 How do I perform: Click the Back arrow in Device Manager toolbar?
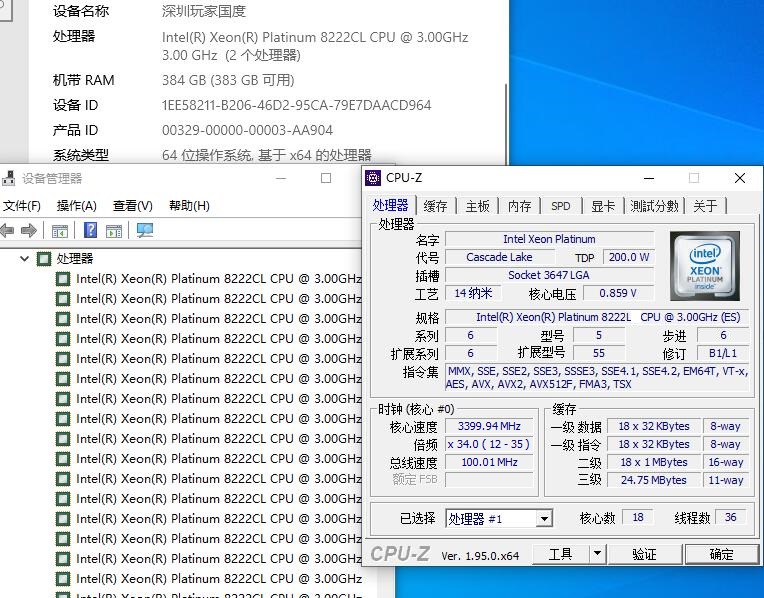(x=6, y=230)
